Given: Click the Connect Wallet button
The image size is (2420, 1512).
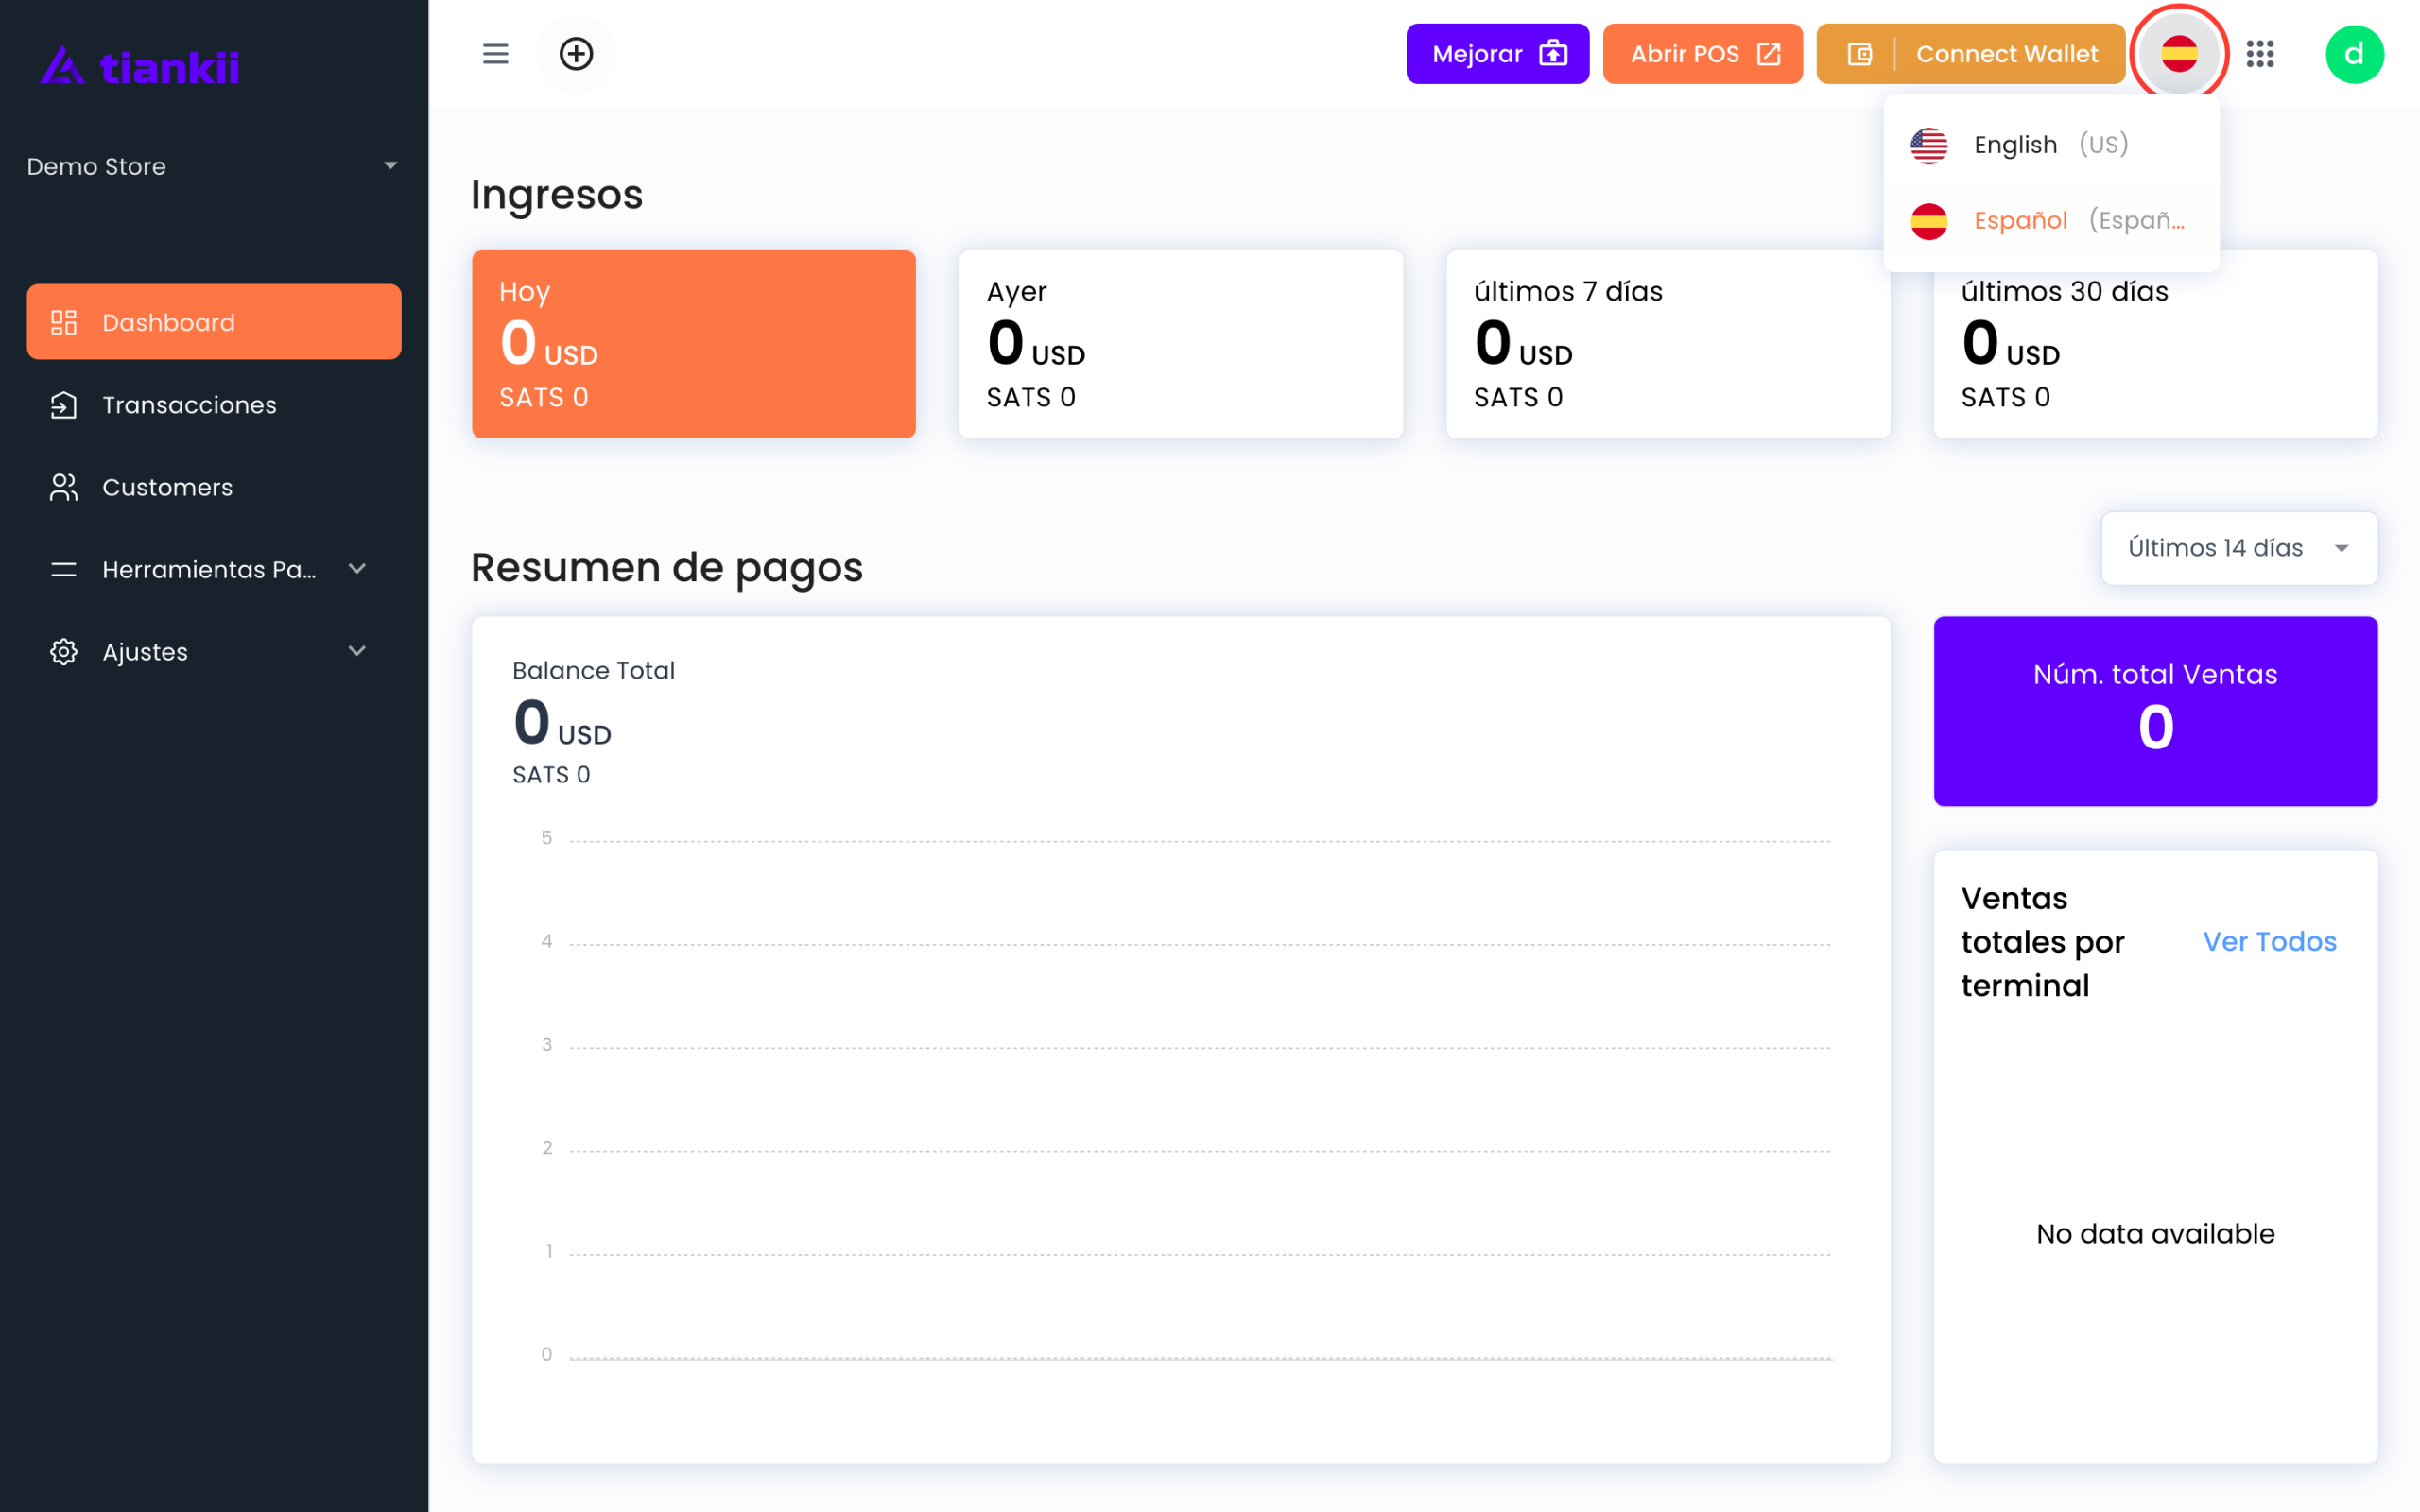Looking at the screenshot, I should pyautogui.click(x=1970, y=54).
